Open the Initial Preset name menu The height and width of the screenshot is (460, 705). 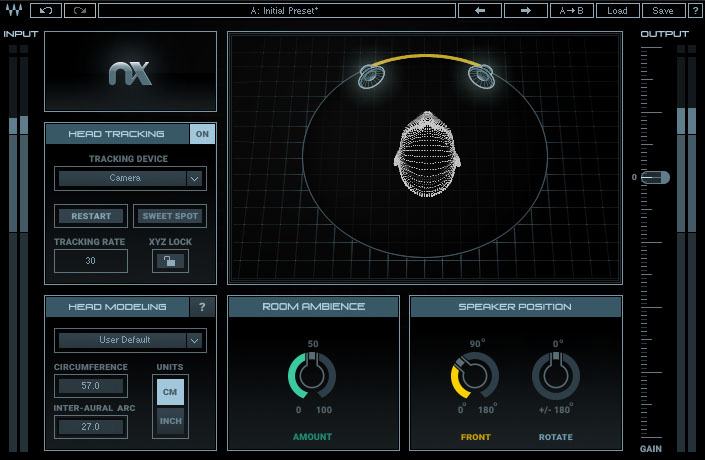(x=277, y=11)
